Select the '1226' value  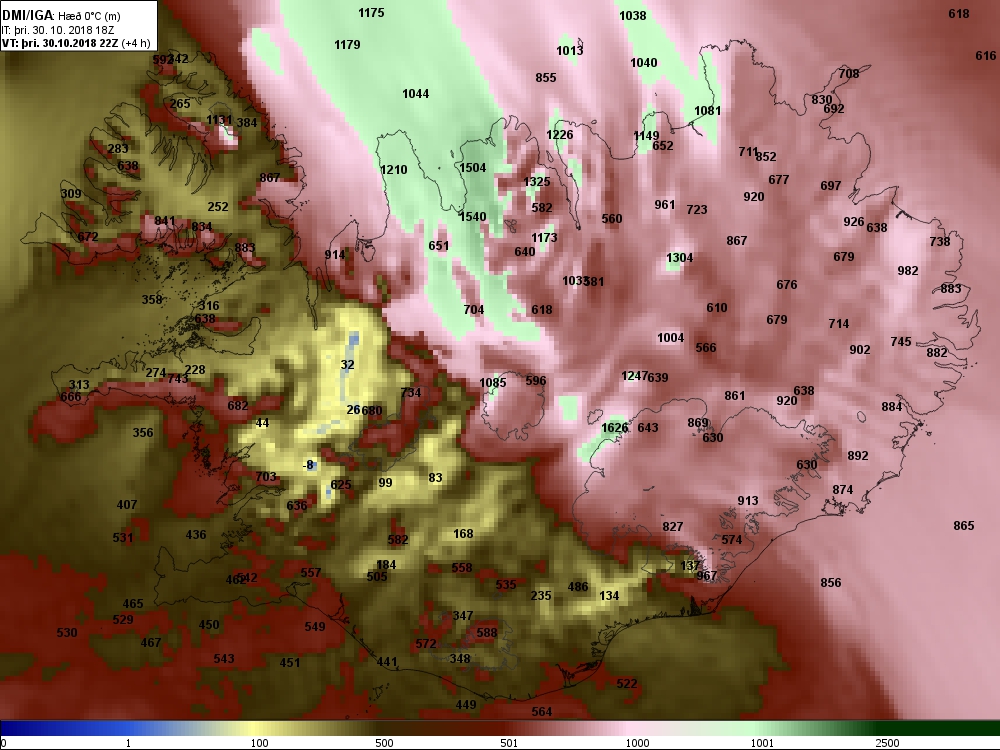pos(559,135)
